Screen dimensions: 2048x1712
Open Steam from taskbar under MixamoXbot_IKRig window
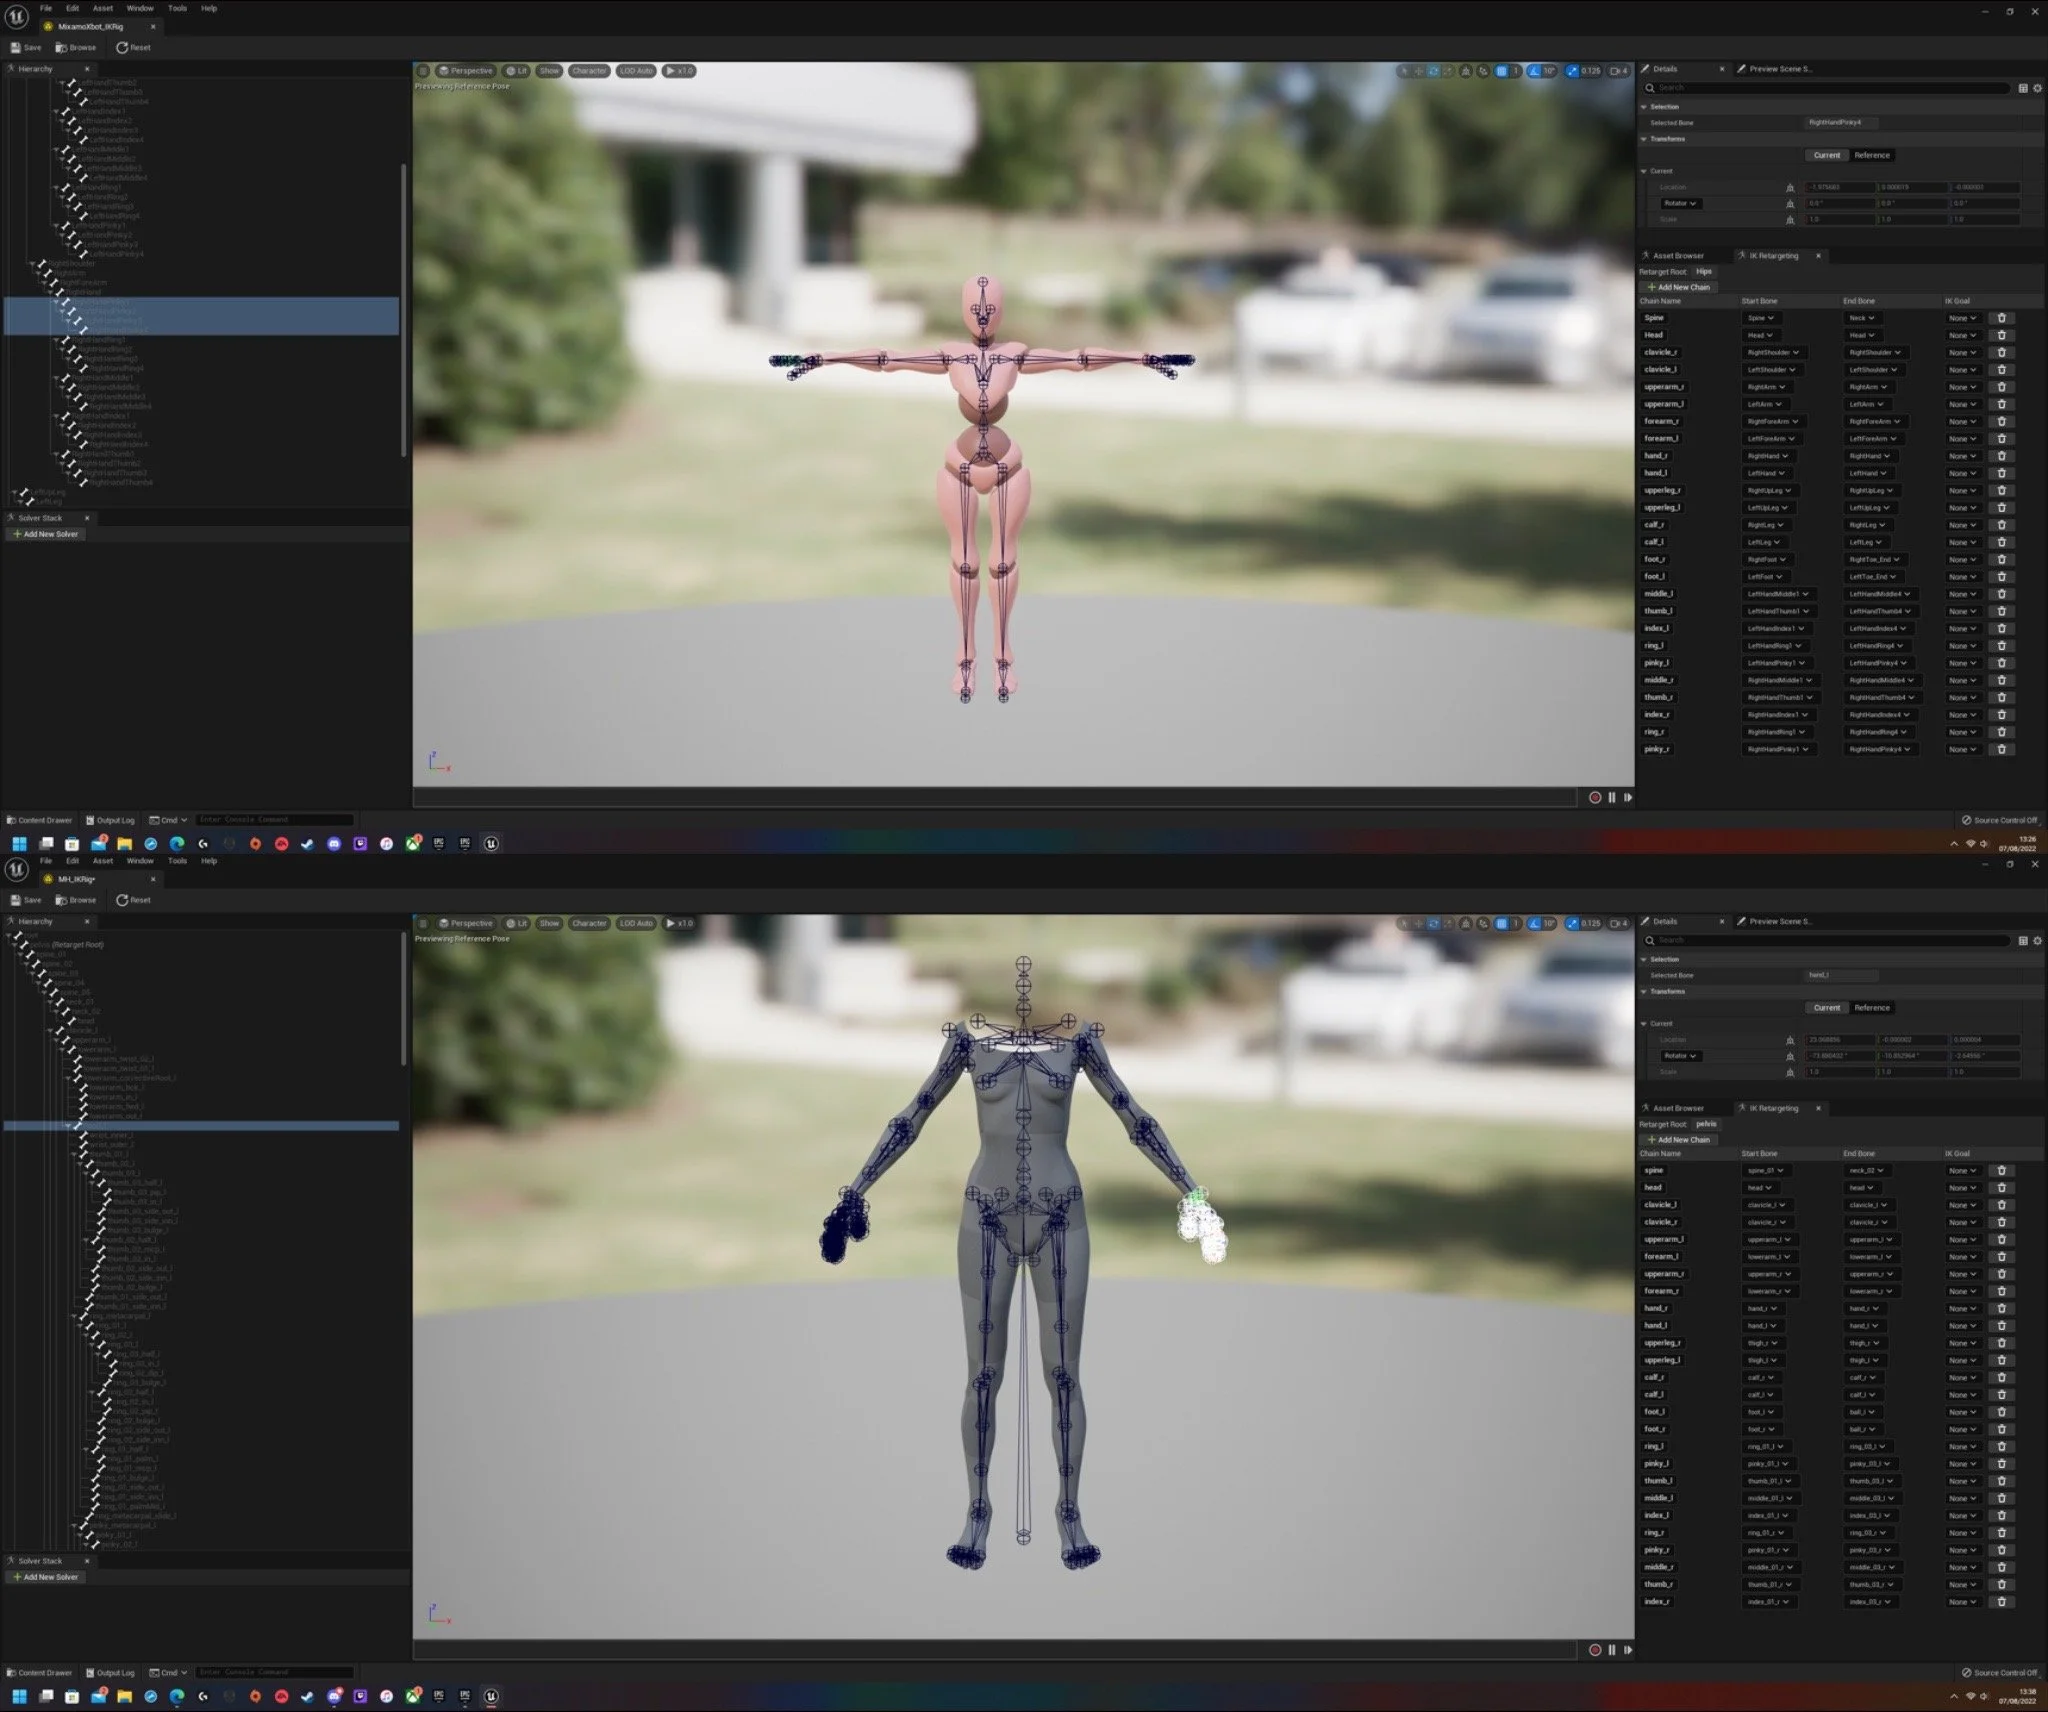coord(307,844)
